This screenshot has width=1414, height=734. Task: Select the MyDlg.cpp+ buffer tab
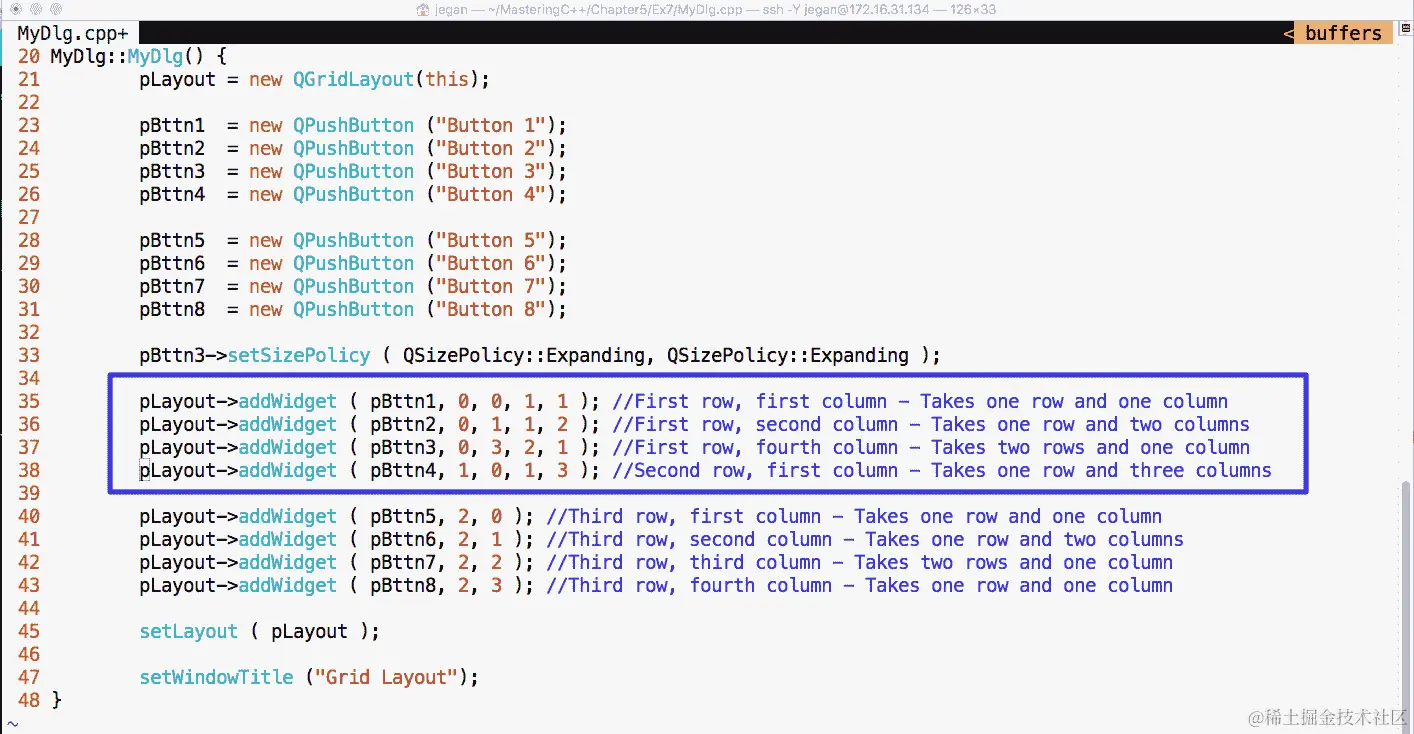72,33
